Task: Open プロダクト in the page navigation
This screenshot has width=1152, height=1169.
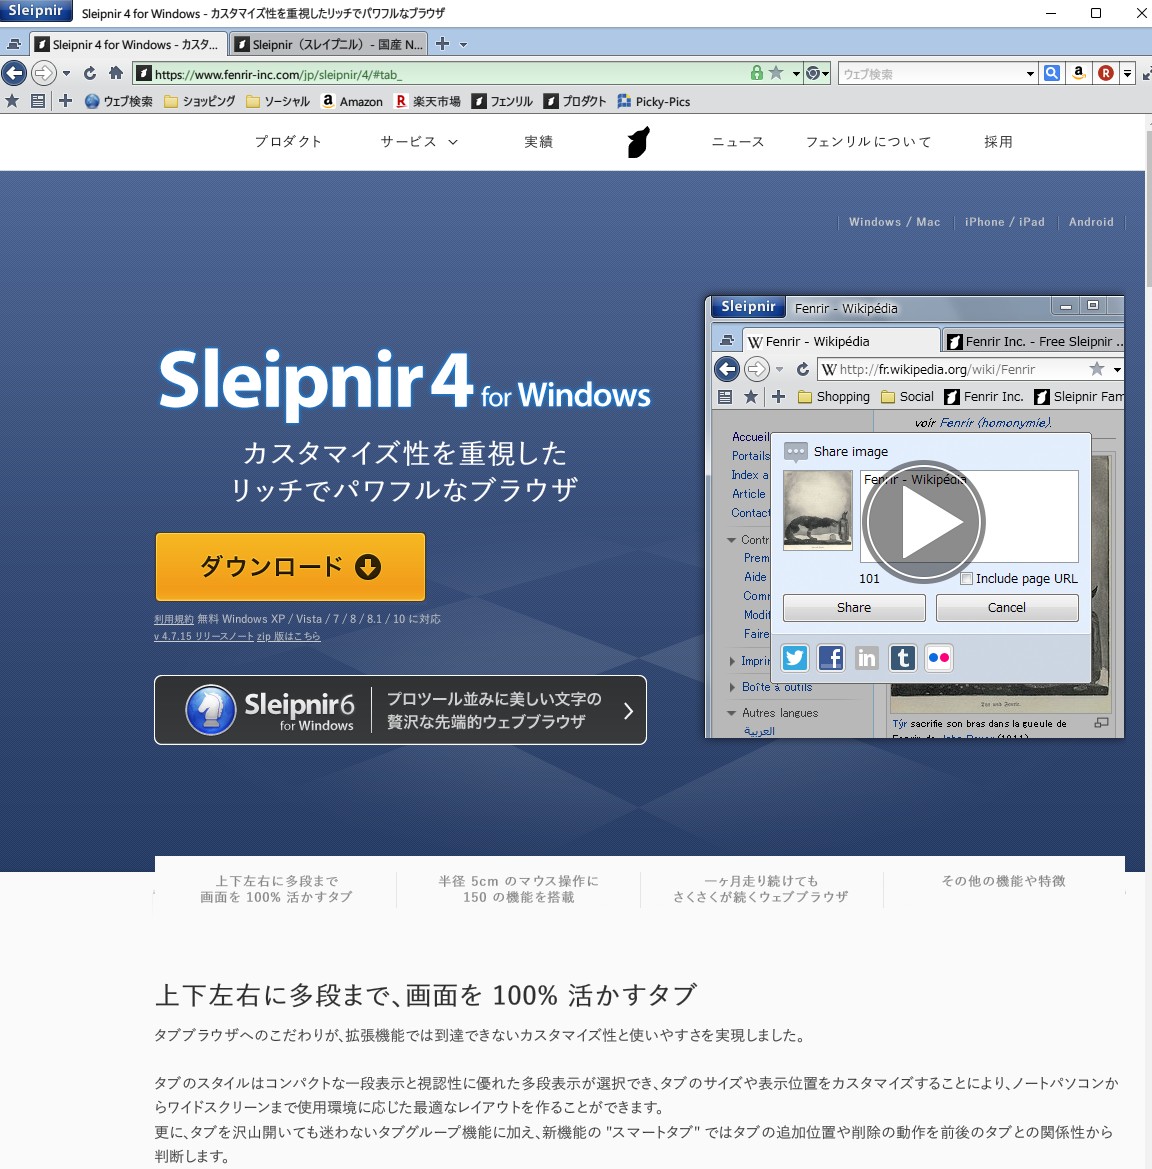Action: click(x=288, y=142)
